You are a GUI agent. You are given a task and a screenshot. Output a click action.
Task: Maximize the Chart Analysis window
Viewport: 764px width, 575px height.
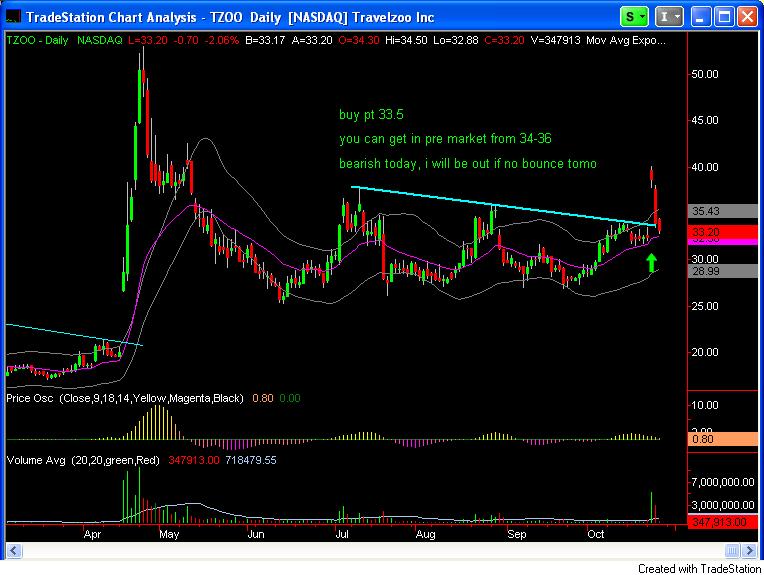click(x=724, y=17)
